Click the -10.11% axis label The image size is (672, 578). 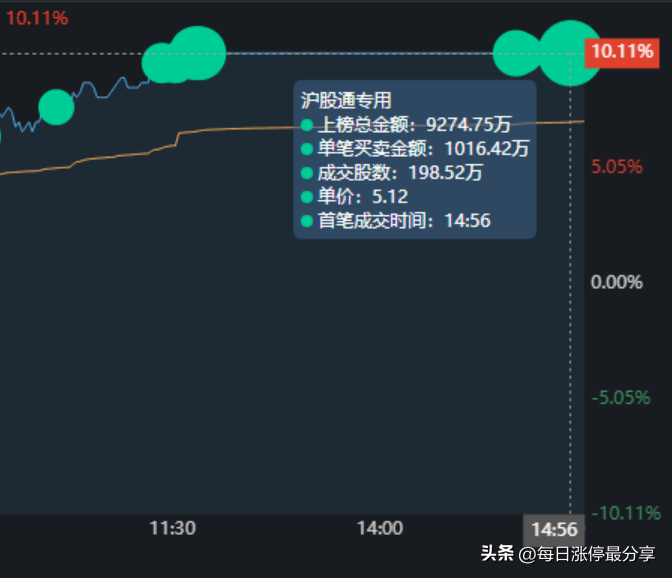(626, 513)
